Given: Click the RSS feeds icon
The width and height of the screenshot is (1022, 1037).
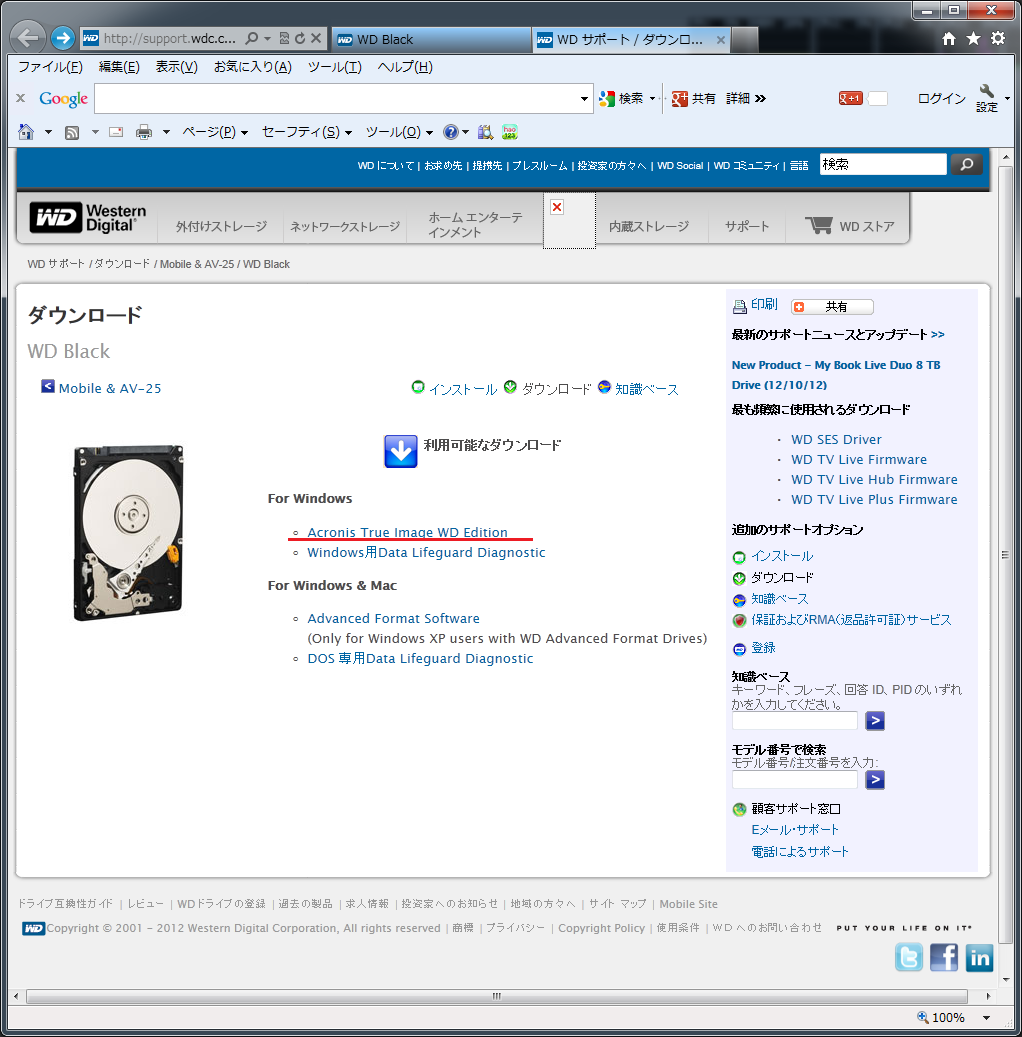Looking at the screenshot, I should (72, 132).
